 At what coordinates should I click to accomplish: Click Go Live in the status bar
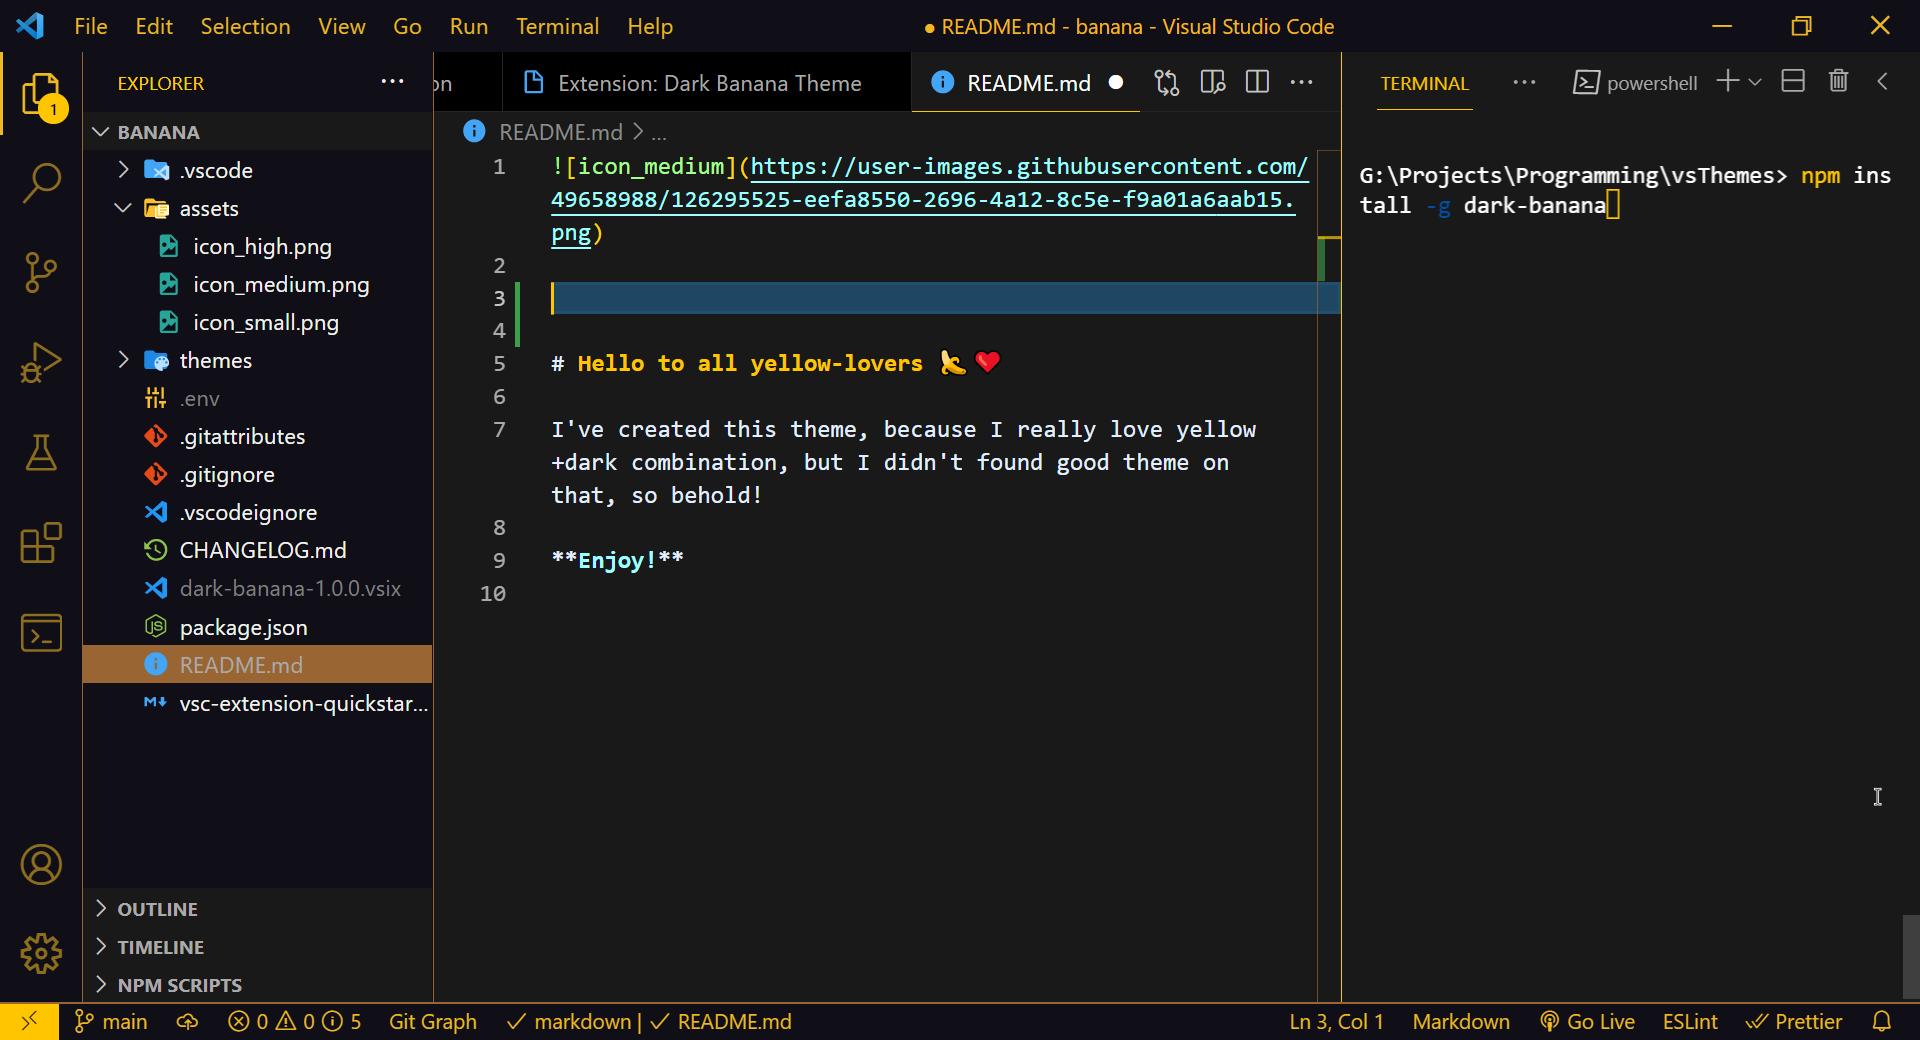tap(1600, 1021)
